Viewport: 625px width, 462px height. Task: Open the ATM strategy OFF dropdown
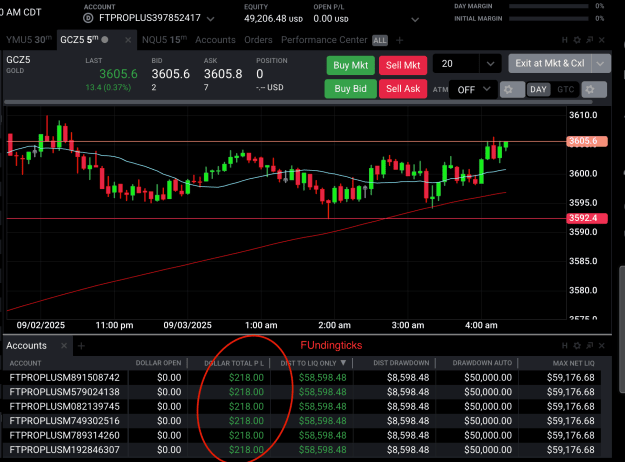pyautogui.click(x=473, y=89)
